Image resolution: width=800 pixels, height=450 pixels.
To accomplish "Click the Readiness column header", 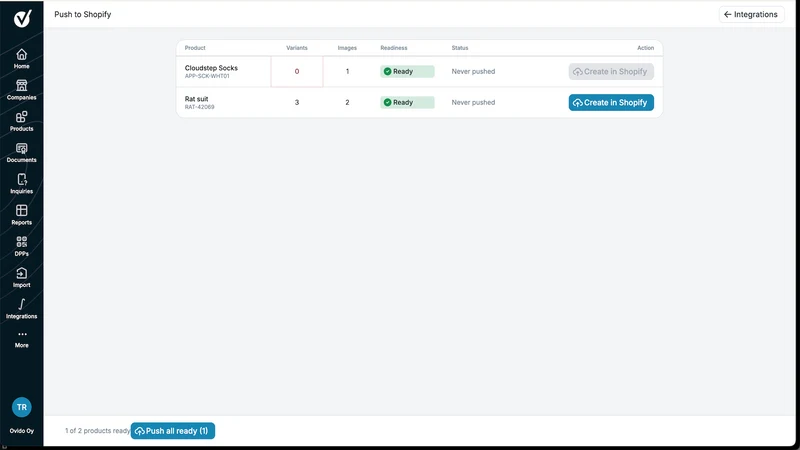I will [x=394, y=48].
